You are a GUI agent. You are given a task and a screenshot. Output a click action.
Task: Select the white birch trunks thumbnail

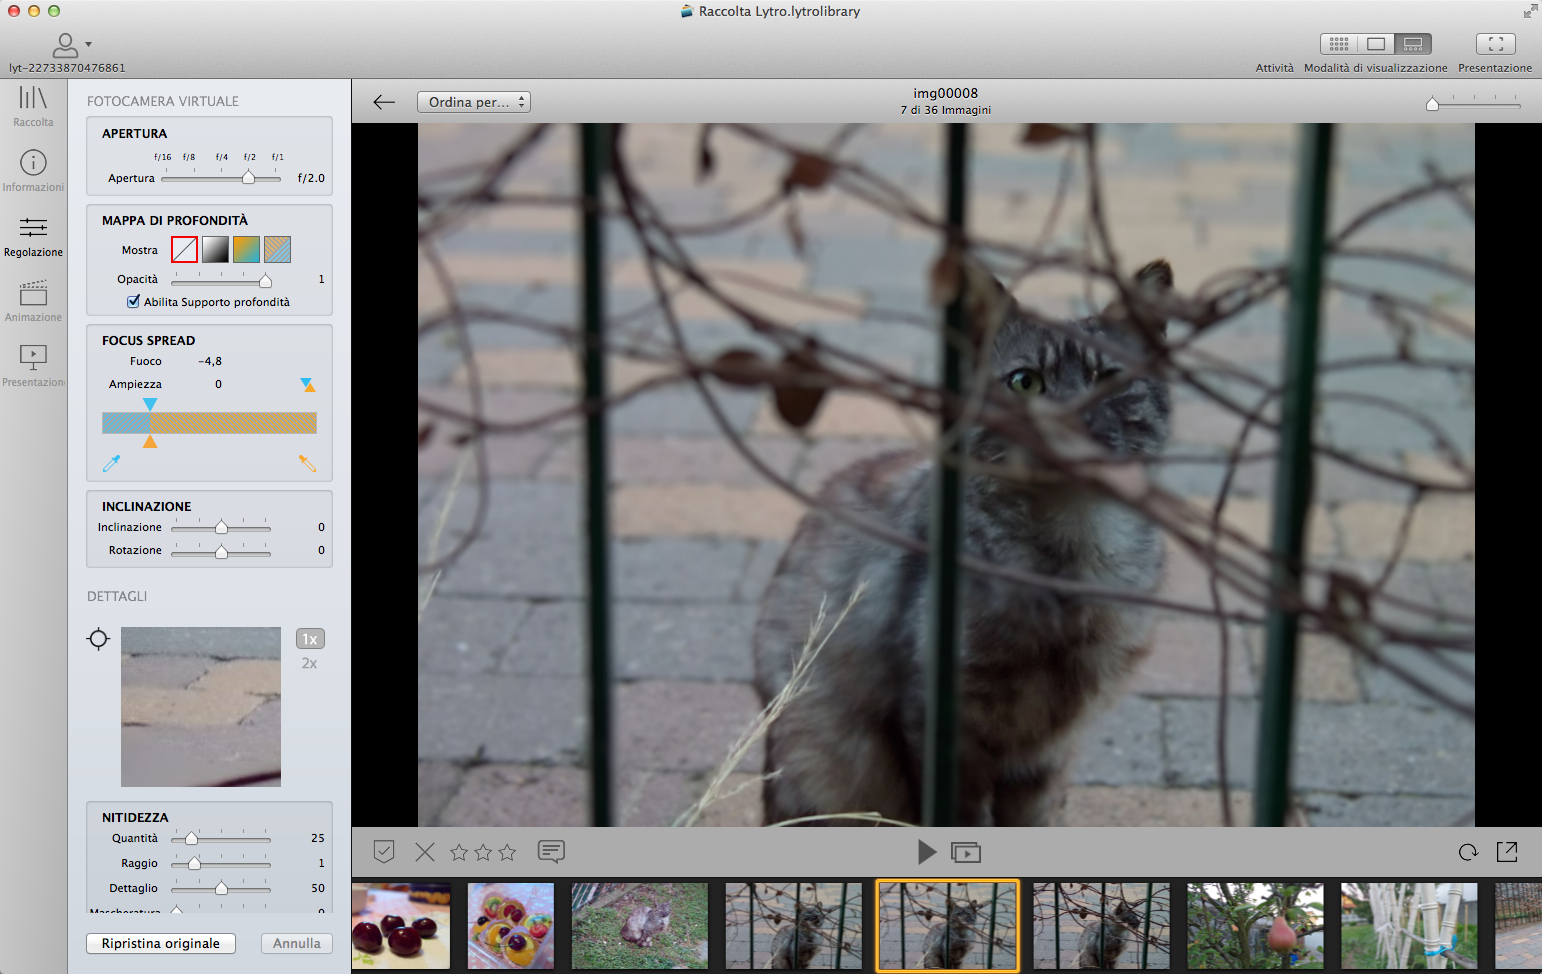pos(1409,926)
